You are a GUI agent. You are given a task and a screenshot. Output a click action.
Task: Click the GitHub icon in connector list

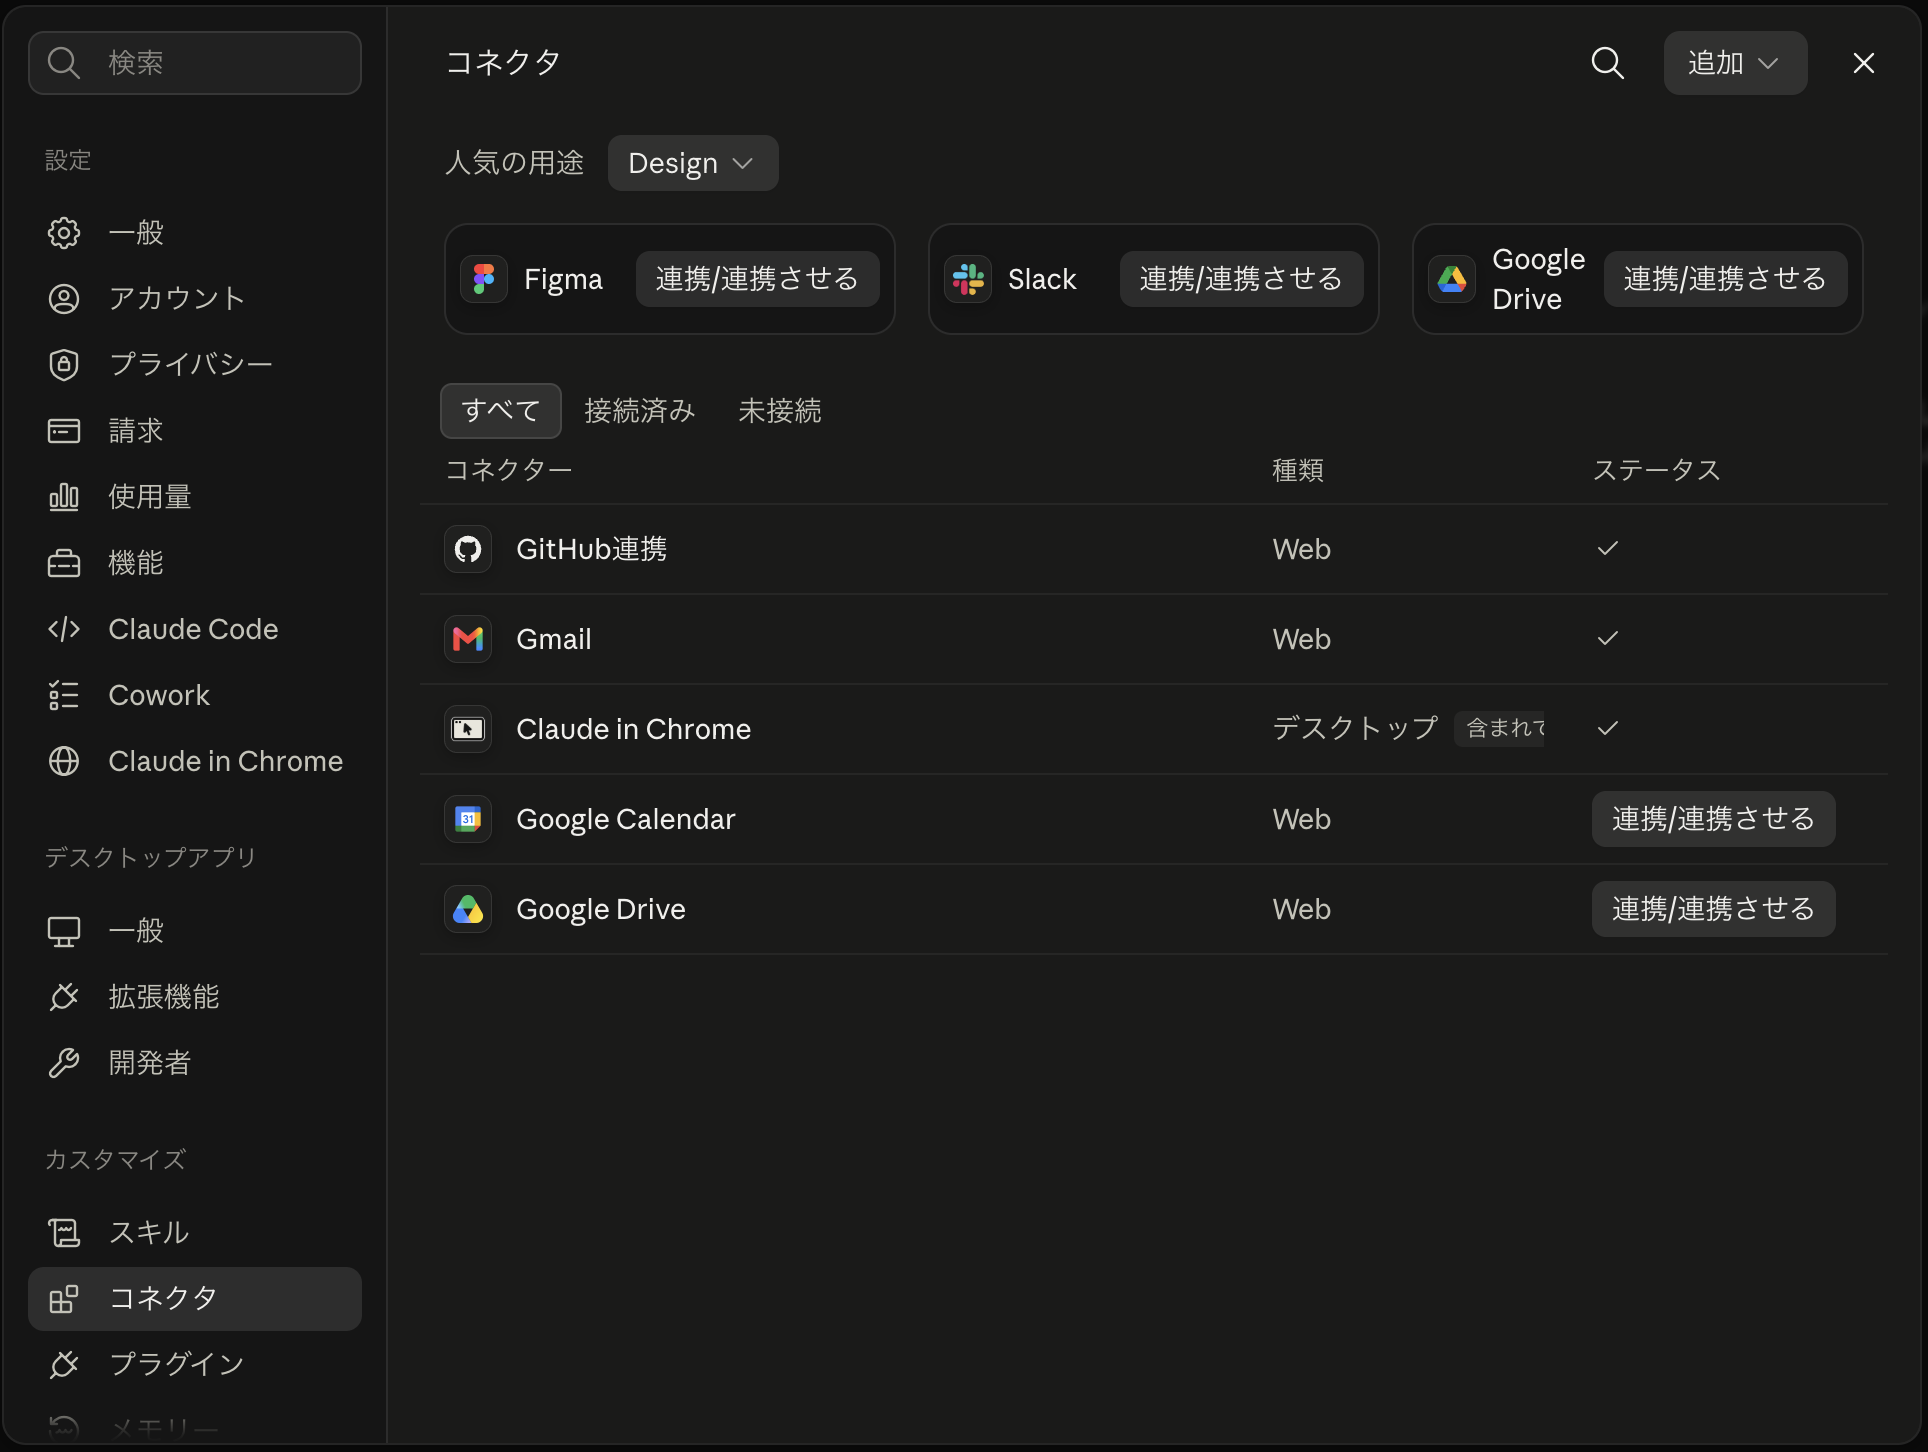pyautogui.click(x=468, y=549)
